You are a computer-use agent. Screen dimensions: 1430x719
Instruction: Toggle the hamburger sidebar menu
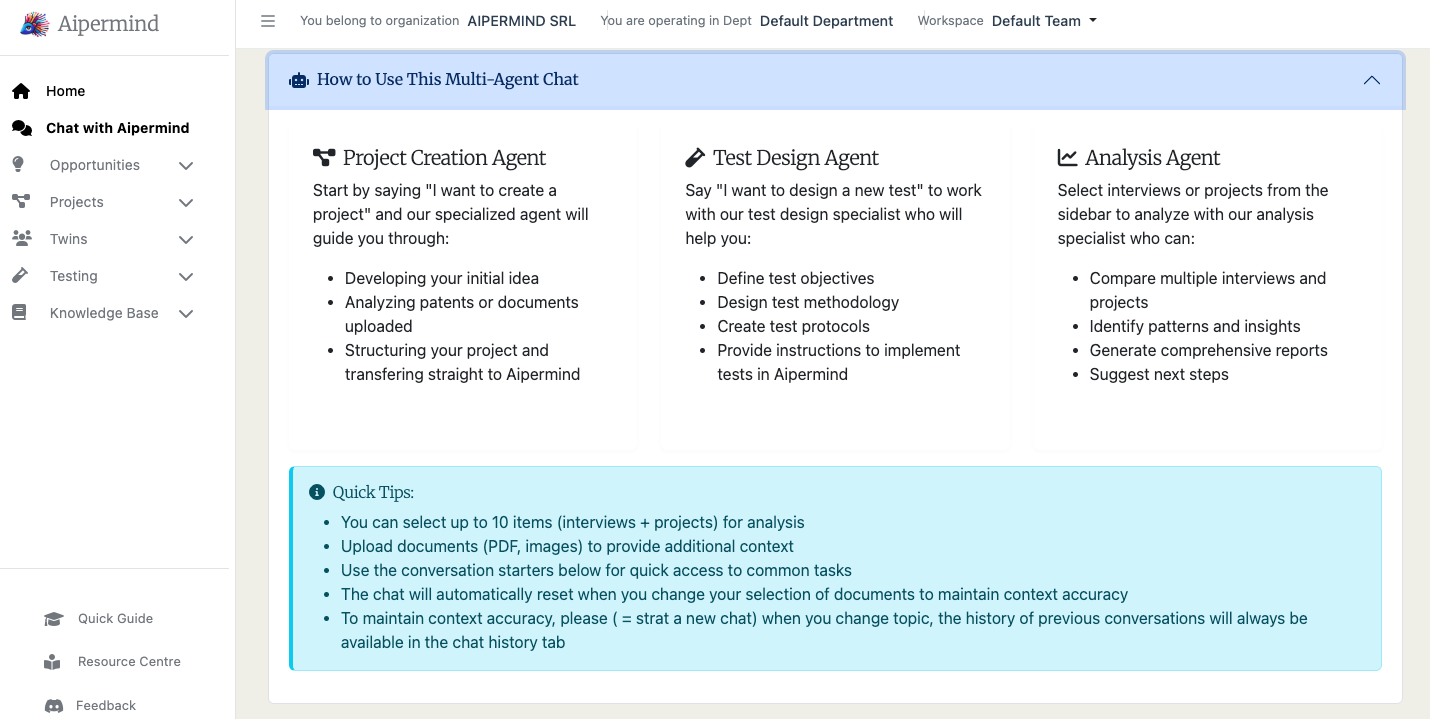[x=268, y=21]
